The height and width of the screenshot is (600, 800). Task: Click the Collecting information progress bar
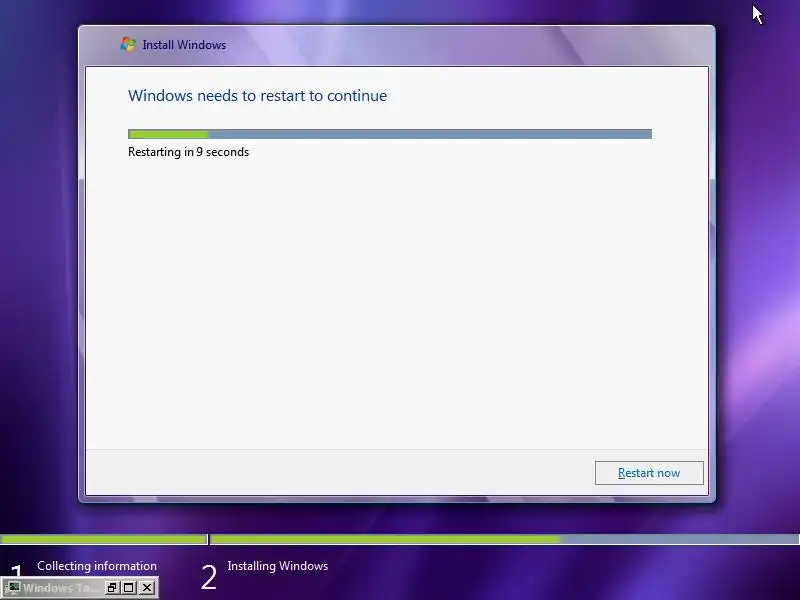click(x=104, y=539)
